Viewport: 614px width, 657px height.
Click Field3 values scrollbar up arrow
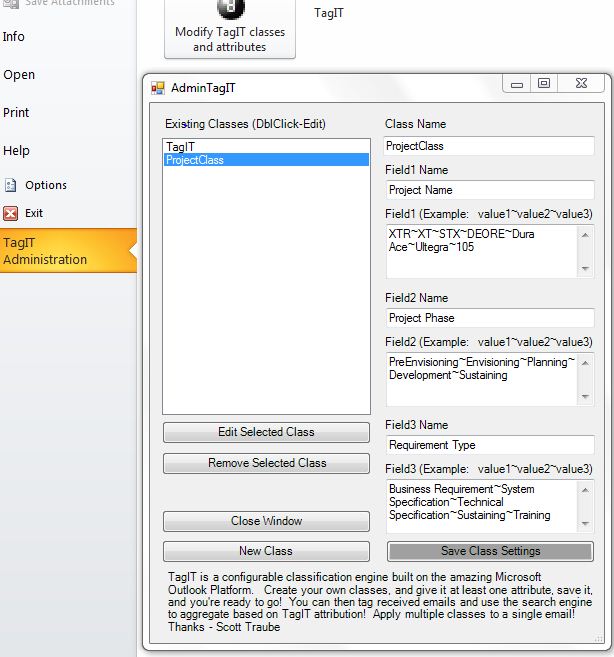pyautogui.click(x=586, y=490)
